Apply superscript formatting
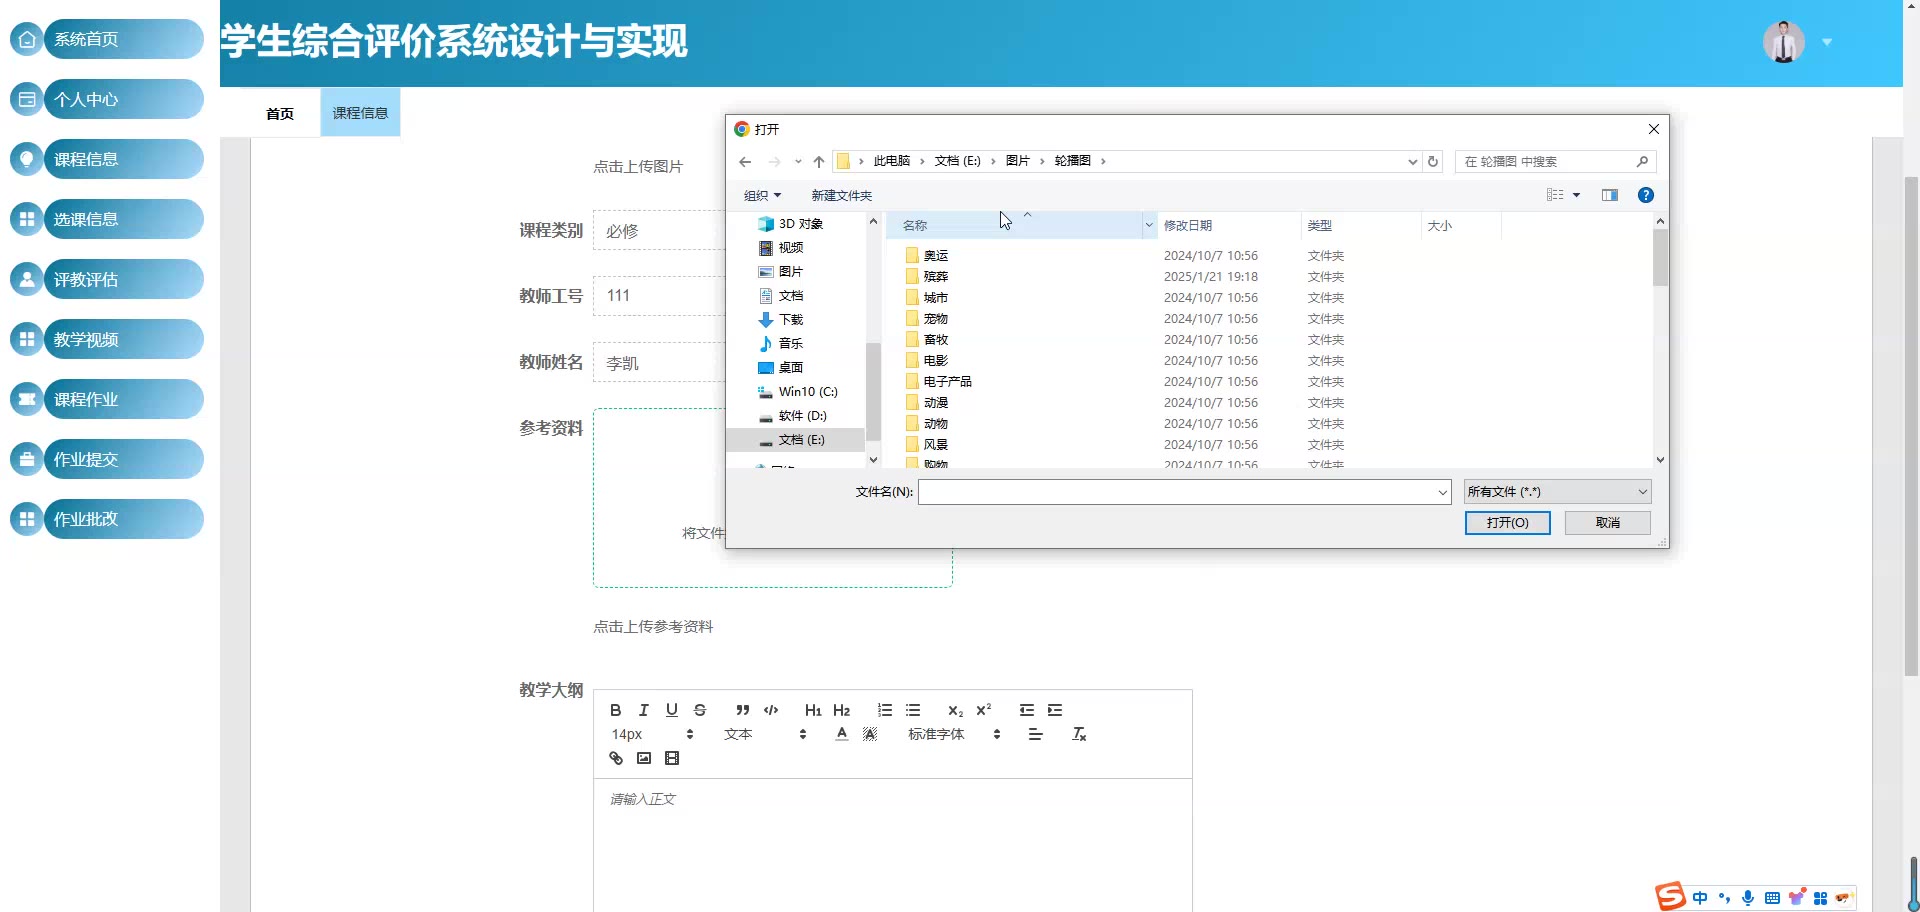 point(984,710)
